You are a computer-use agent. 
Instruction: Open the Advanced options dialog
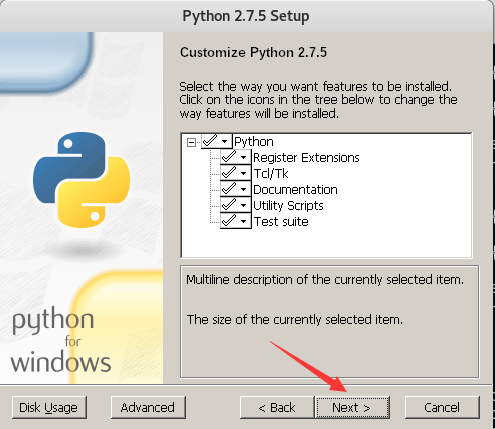(x=148, y=407)
